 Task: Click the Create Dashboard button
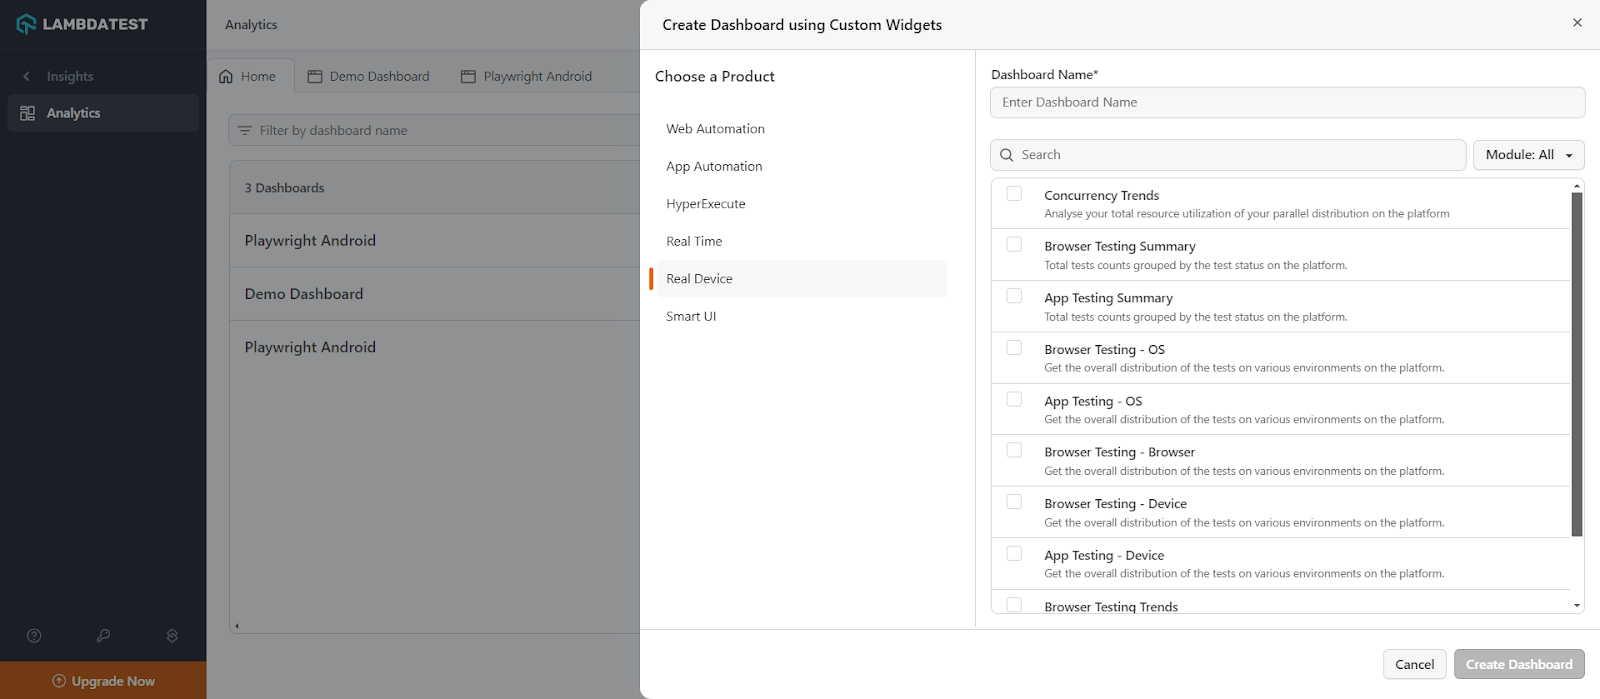click(1518, 664)
